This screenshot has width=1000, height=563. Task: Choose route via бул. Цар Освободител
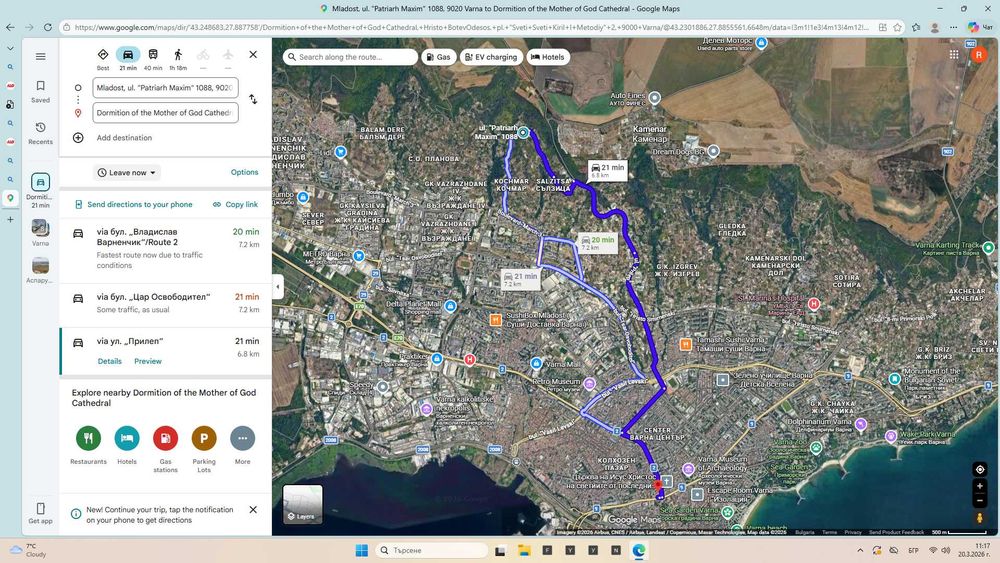click(x=165, y=303)
